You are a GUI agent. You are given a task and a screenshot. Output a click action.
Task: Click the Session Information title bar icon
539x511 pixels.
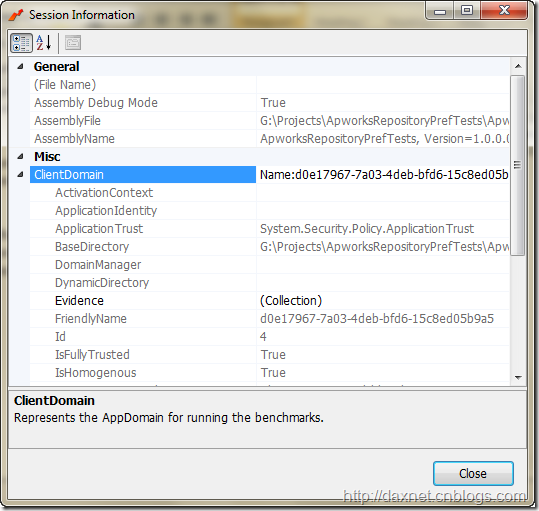click(x=16, y=15)
